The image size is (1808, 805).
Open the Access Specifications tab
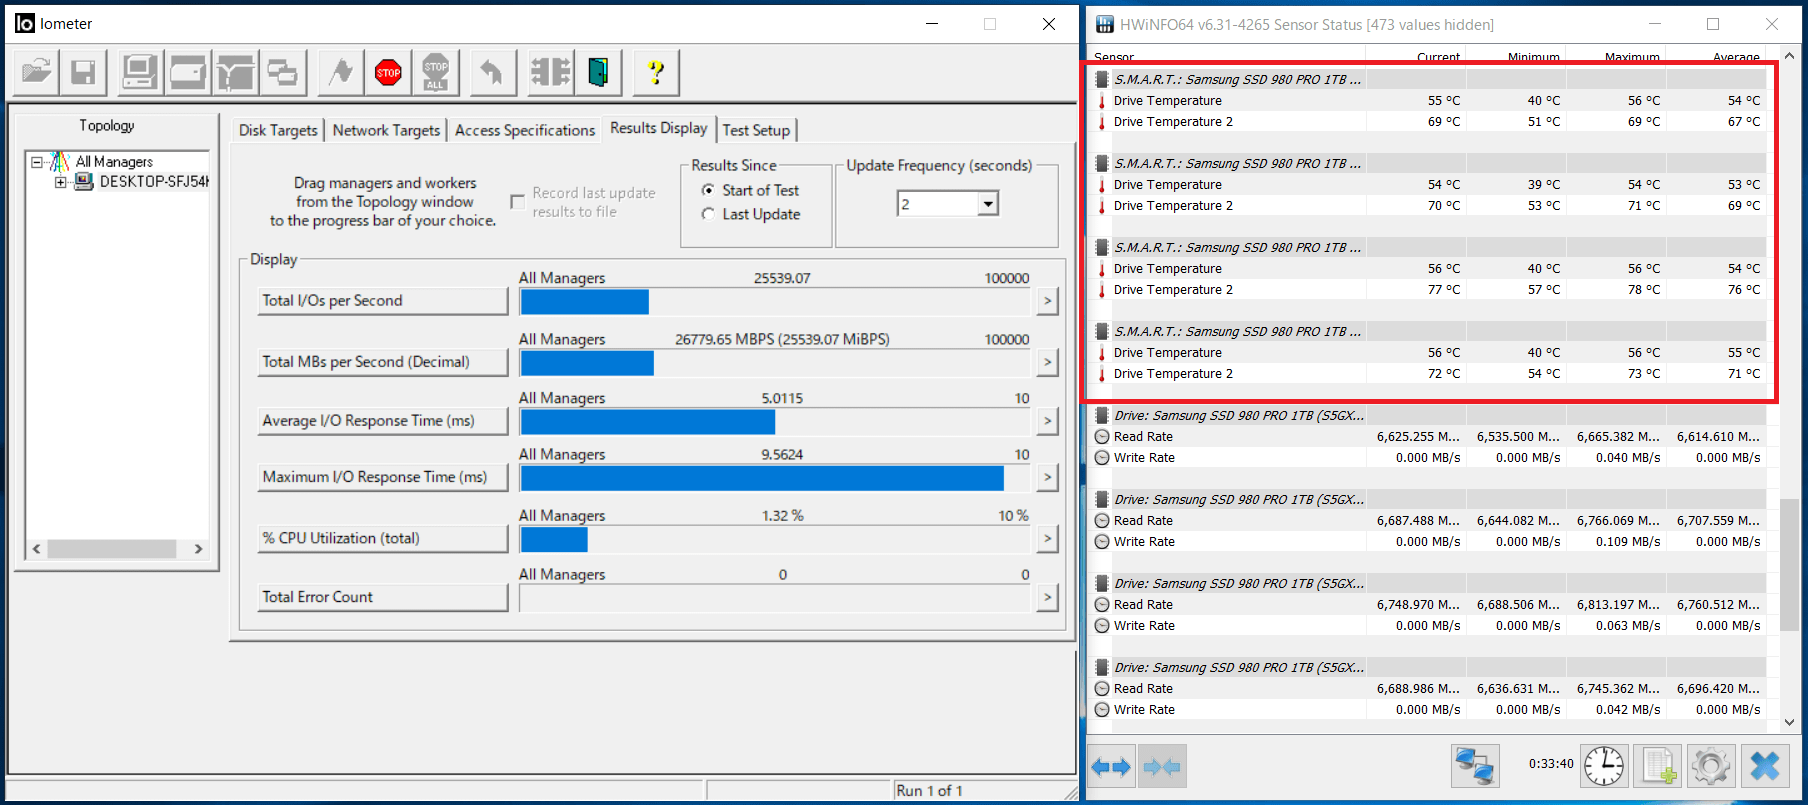(x=525, y=130)
